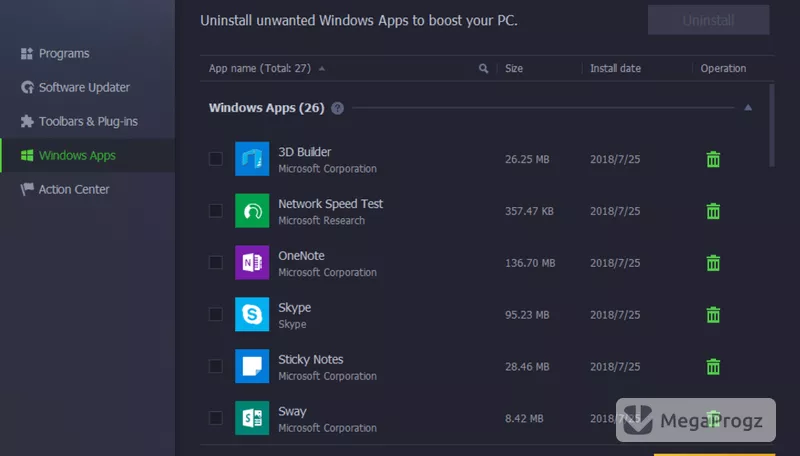Viewport: 800px width, 456px height.
Task: Toggle sort arrow next to App name
Action: click(322, 68)
